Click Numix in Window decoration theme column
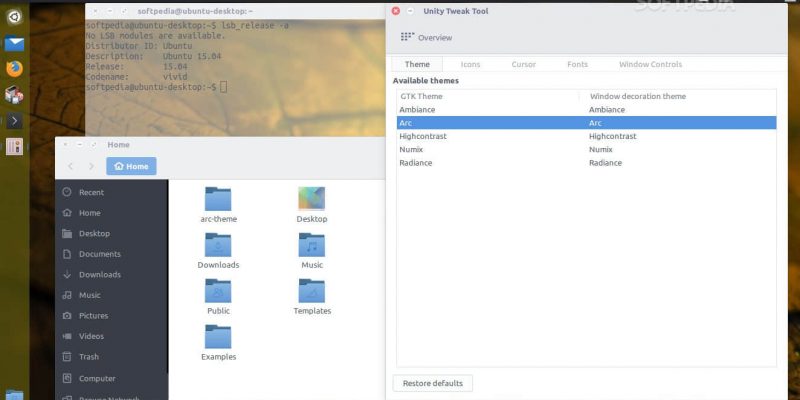 601,149
